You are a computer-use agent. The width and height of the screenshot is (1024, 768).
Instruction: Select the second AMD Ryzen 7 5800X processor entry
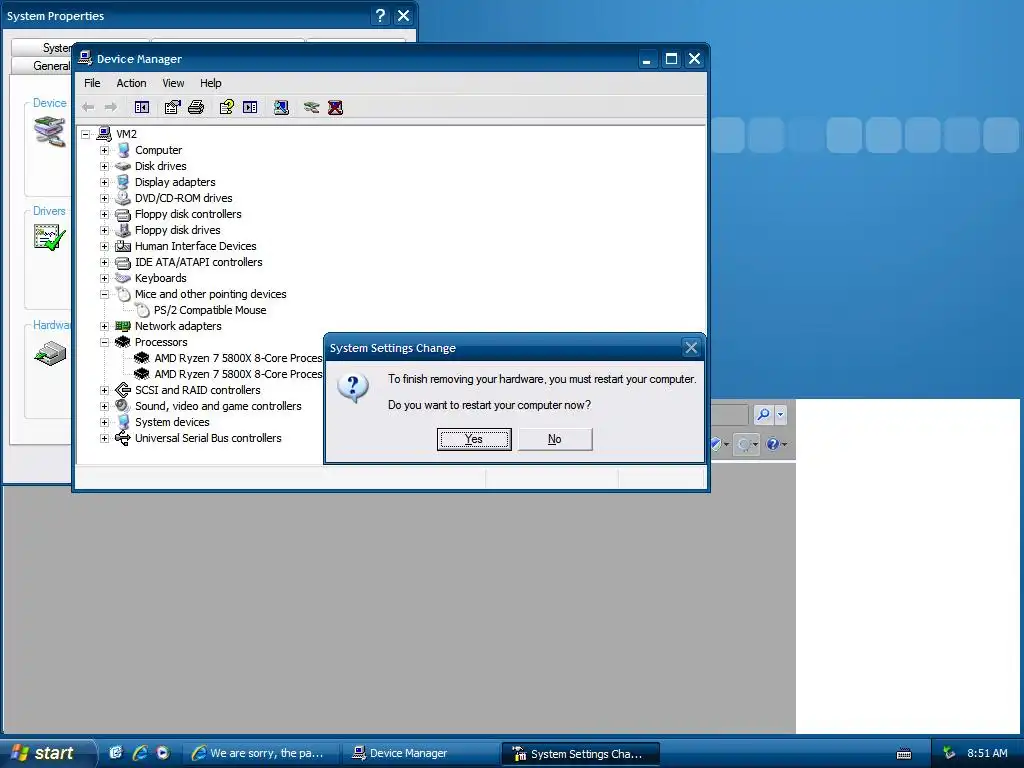point(238,374)
